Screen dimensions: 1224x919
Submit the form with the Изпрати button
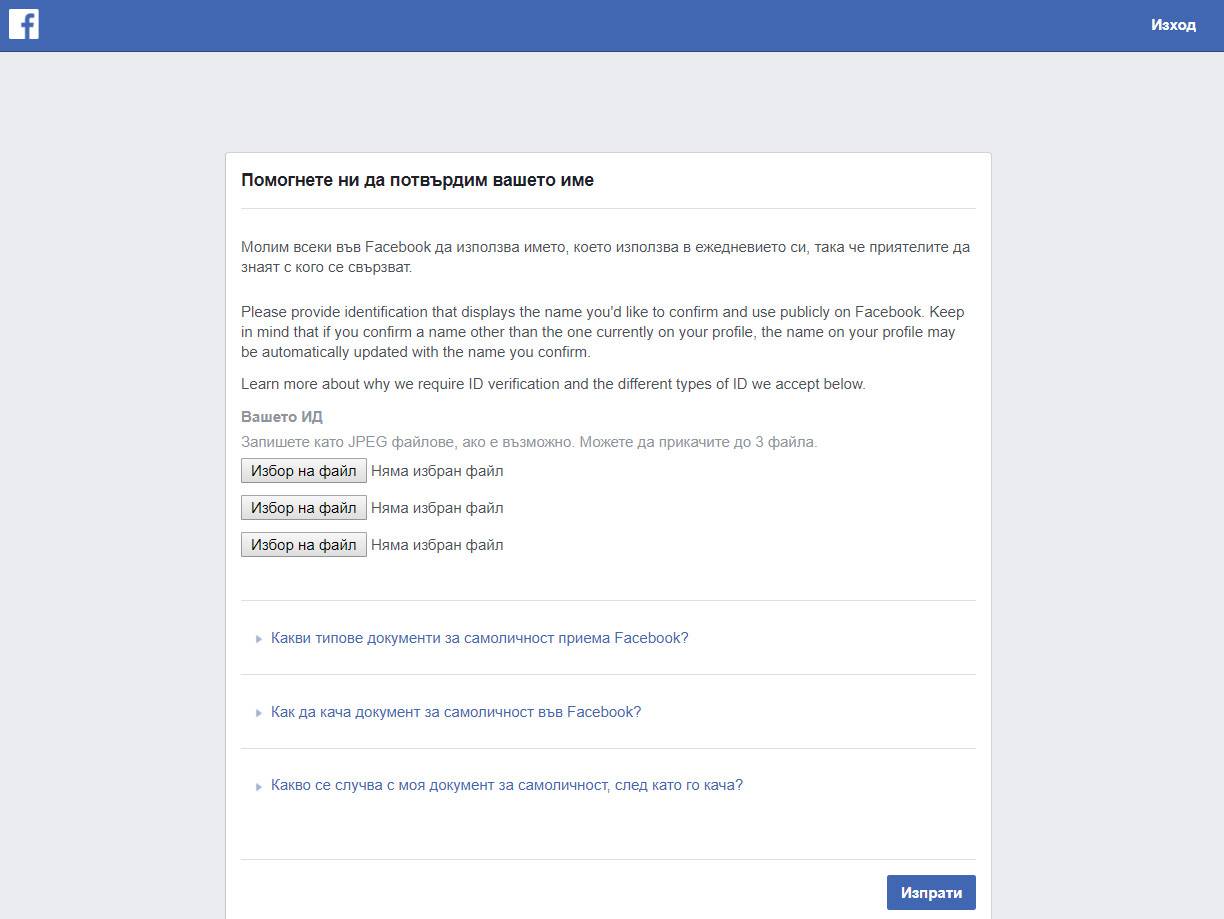(931, 893)
